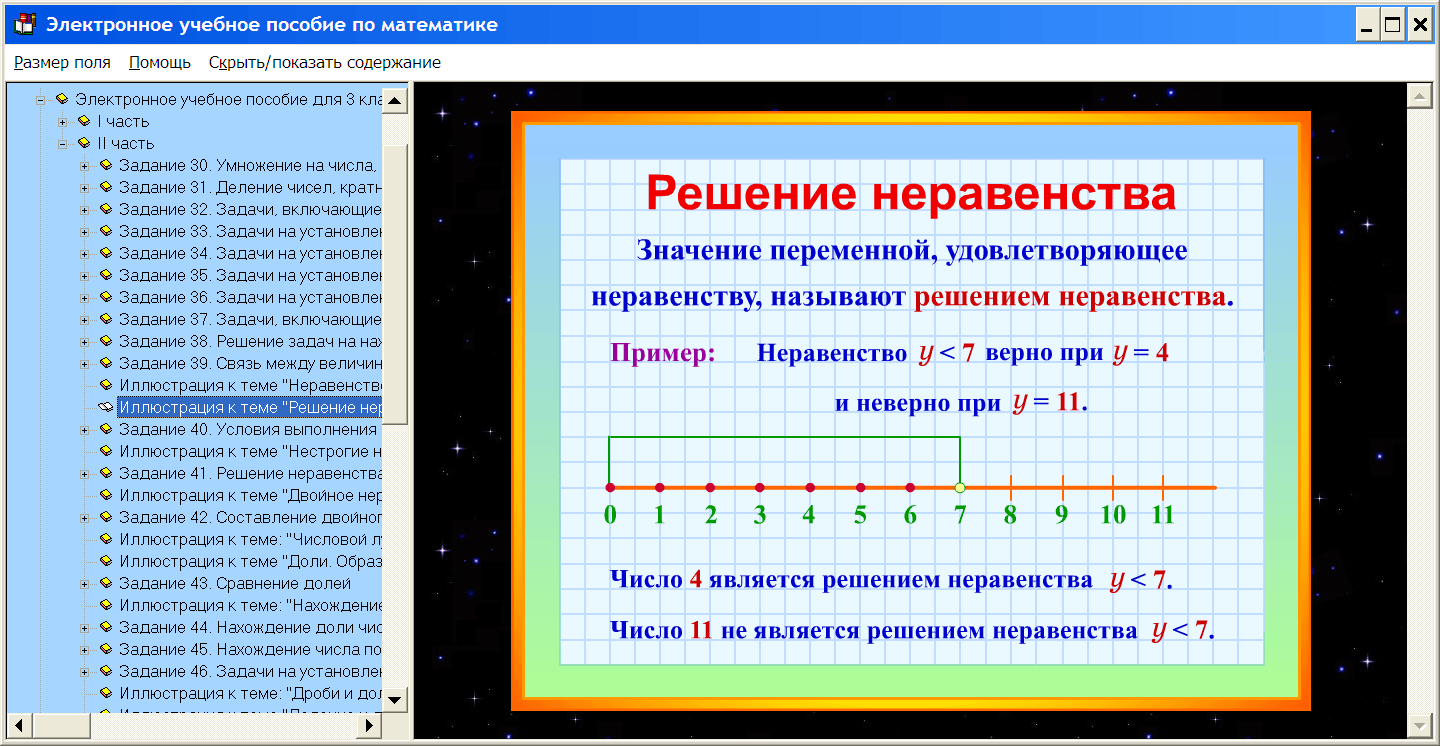Click the book icon of "Задание 43. Сравнение долей"
The image size is (1440, 746).
(108, 583)
